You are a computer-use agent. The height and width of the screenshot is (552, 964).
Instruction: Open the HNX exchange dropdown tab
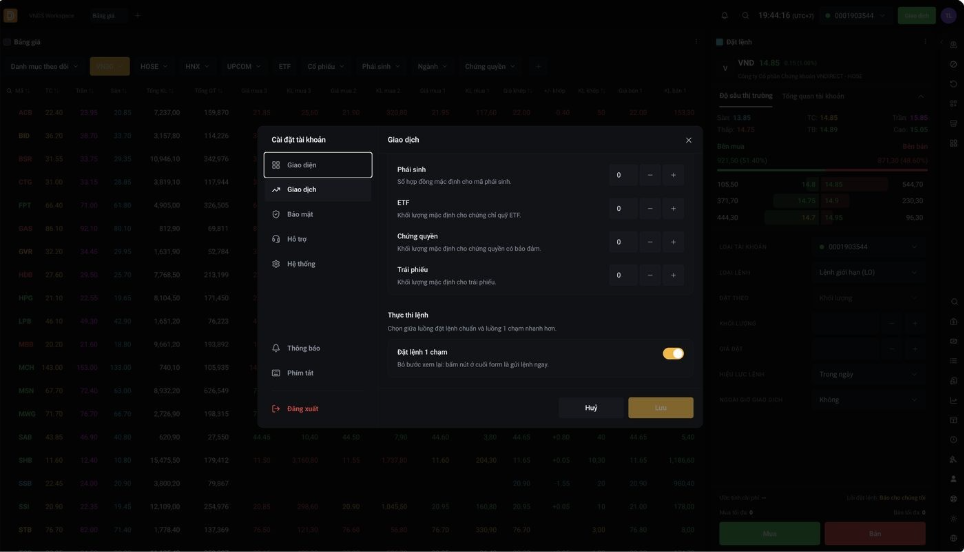(x=197, y=66)
